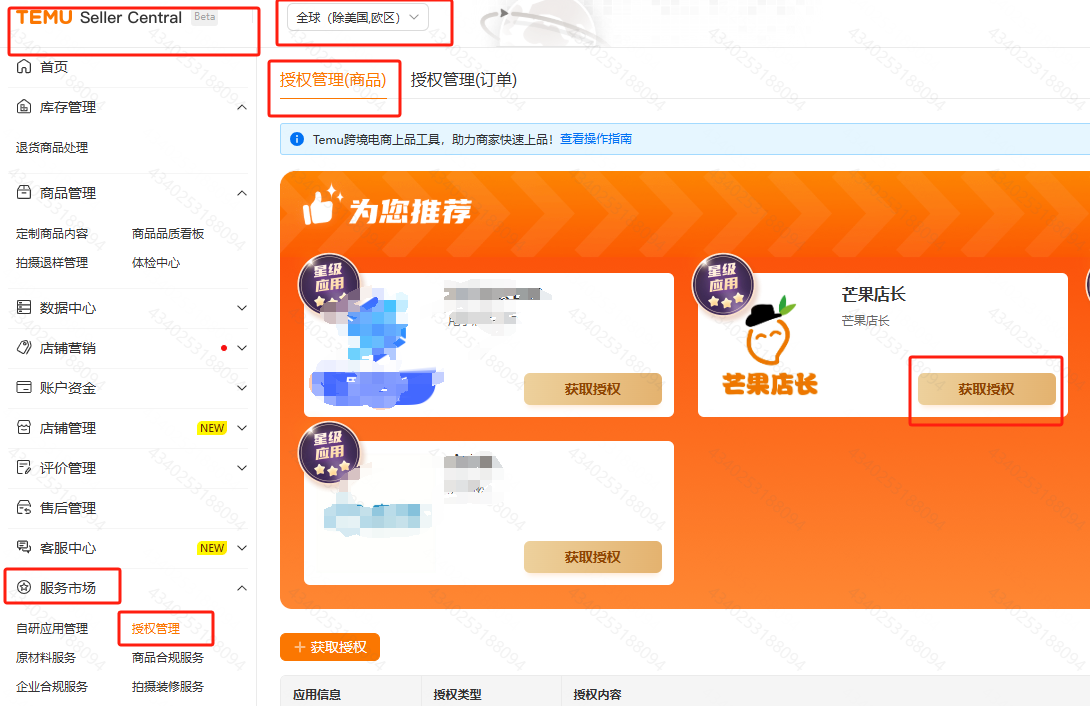Image resolution: width=1090 pixels, height=706 pixels.
Task: Click the 库存管理 warehouse icon
Action: [x=24, y=107]
